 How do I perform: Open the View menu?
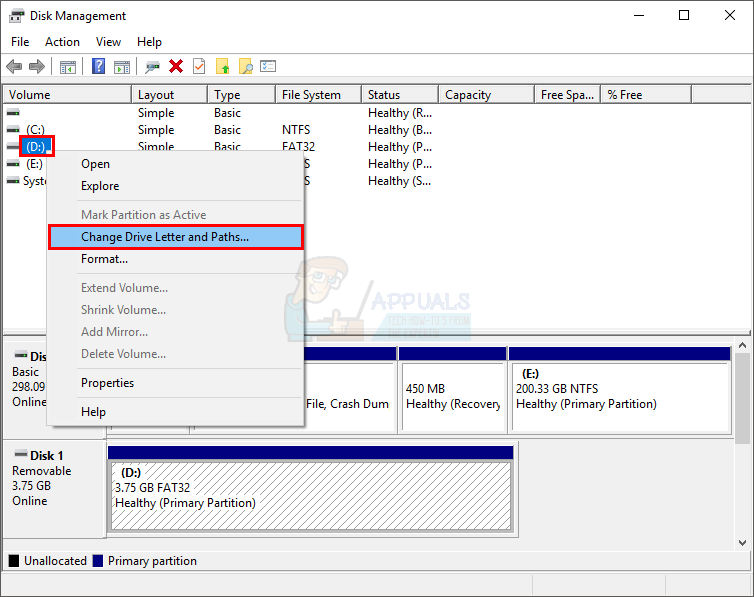point(108,42)
